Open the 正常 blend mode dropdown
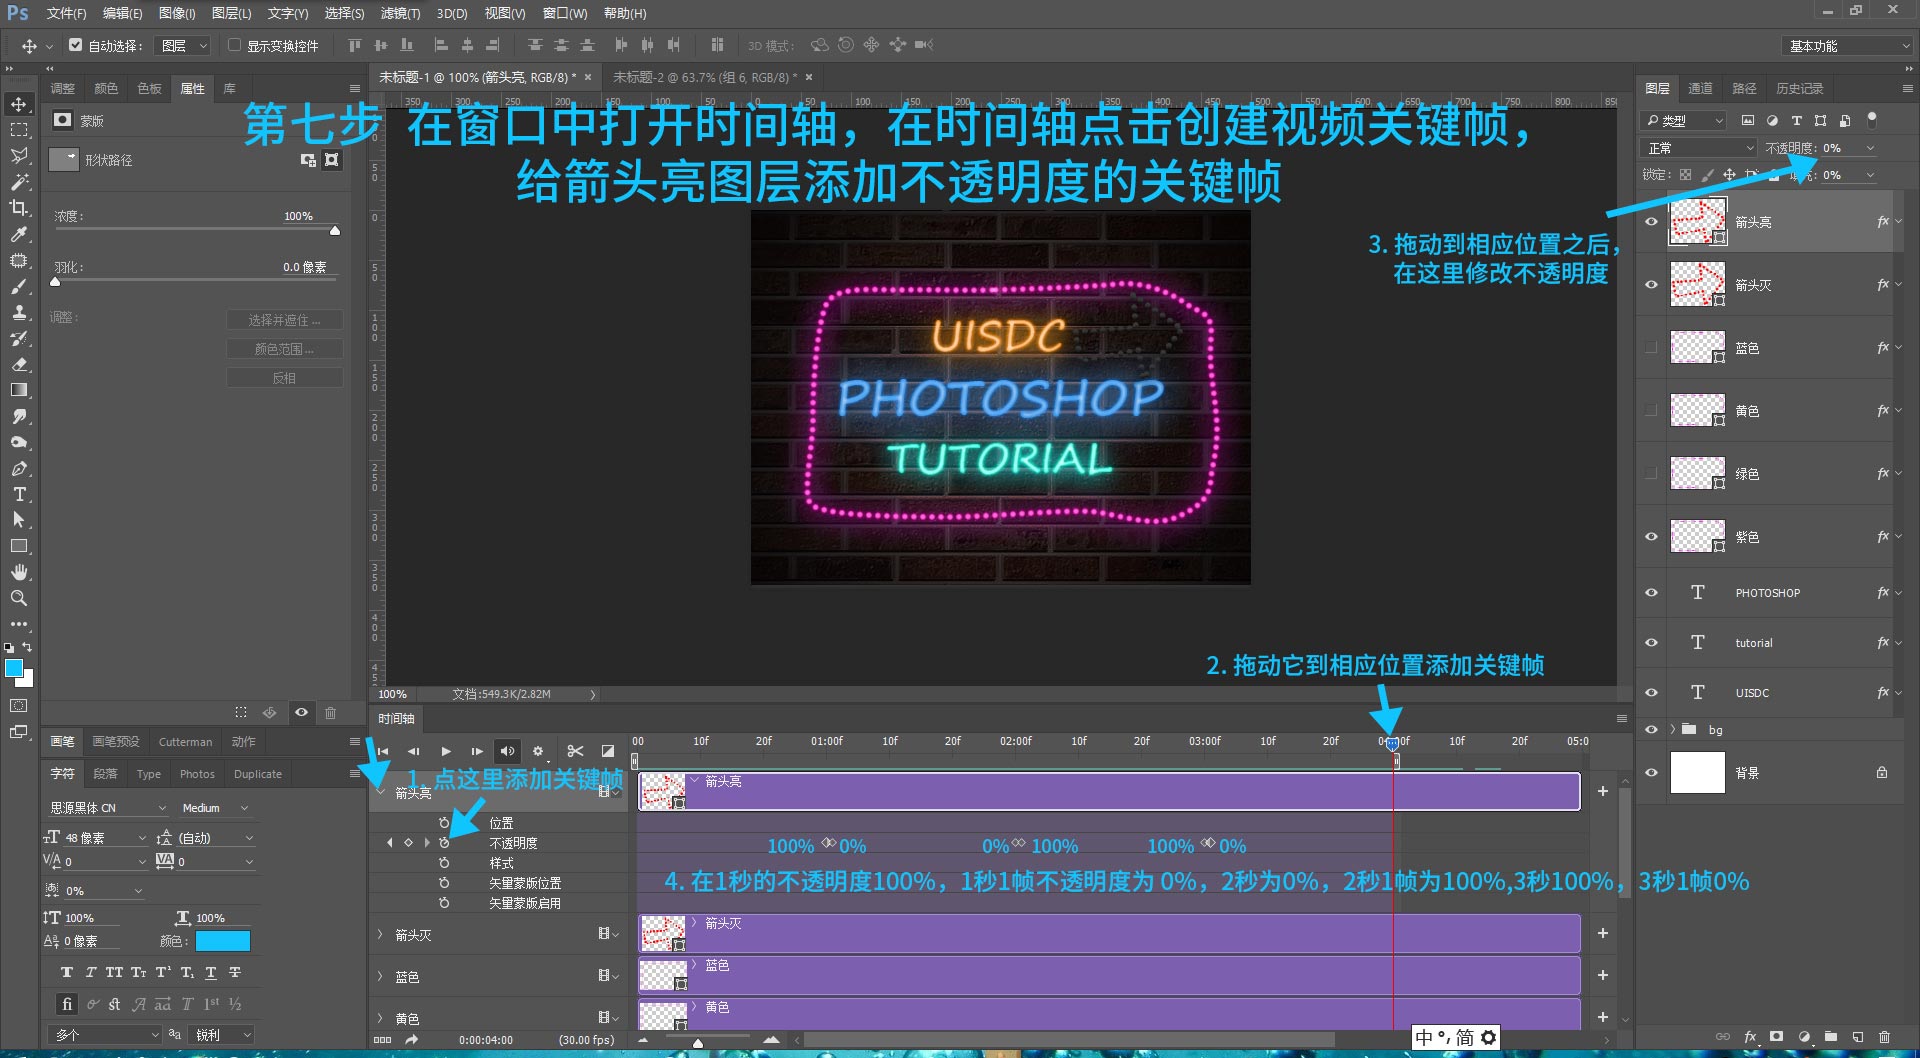 [1698, 148]
